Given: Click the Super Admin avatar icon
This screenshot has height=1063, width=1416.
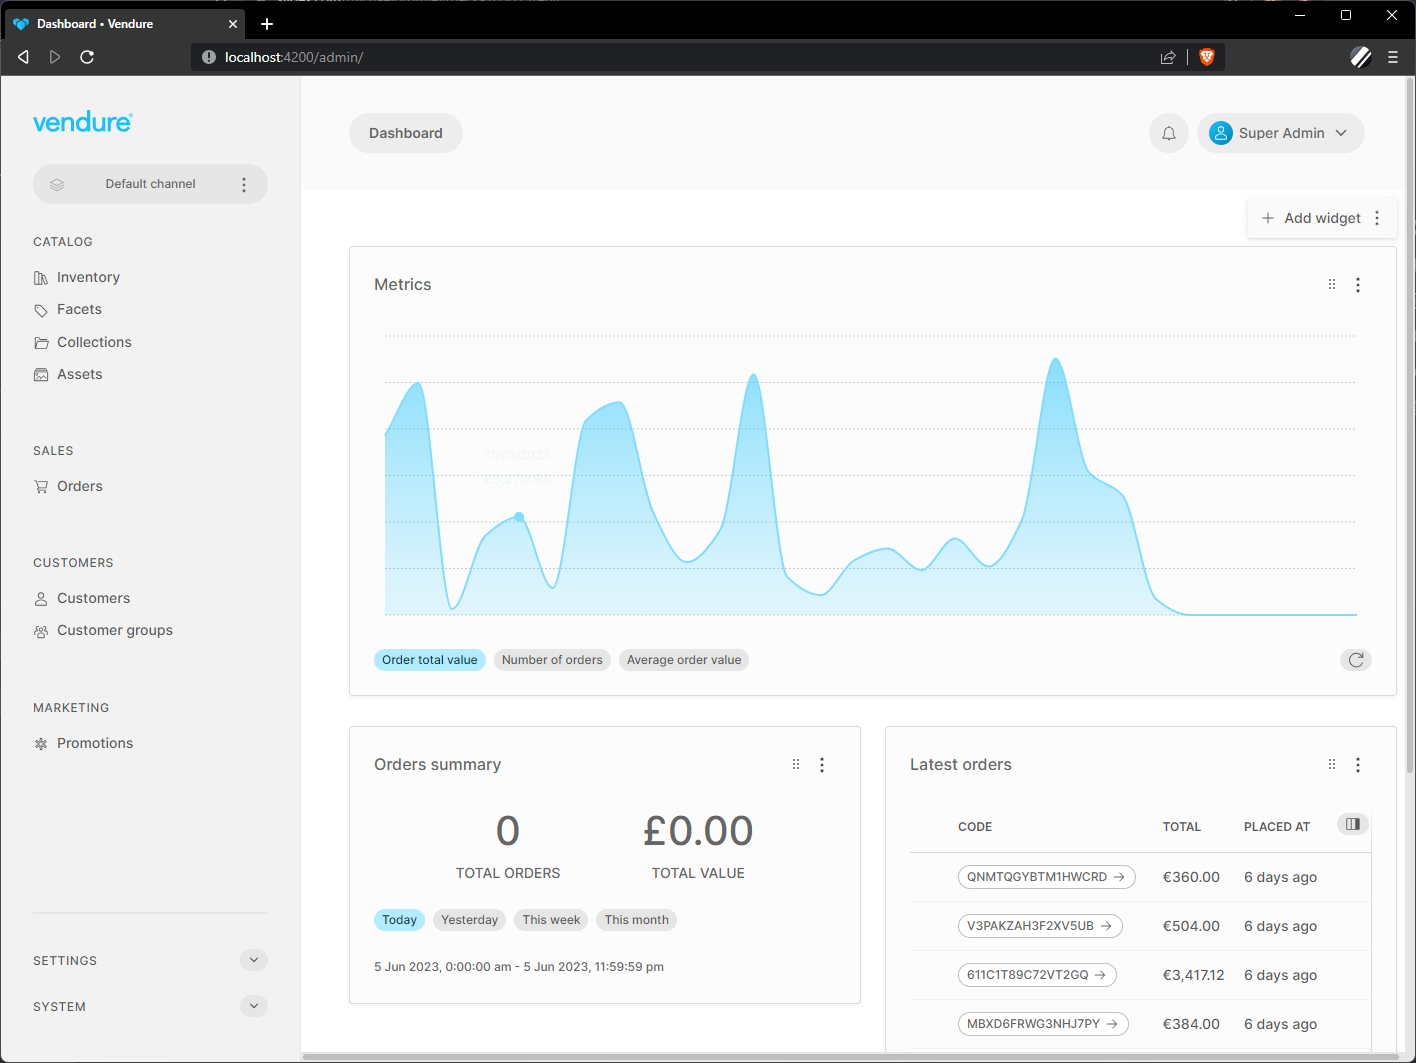Looking at the screenshot, I should [1221, 133].
